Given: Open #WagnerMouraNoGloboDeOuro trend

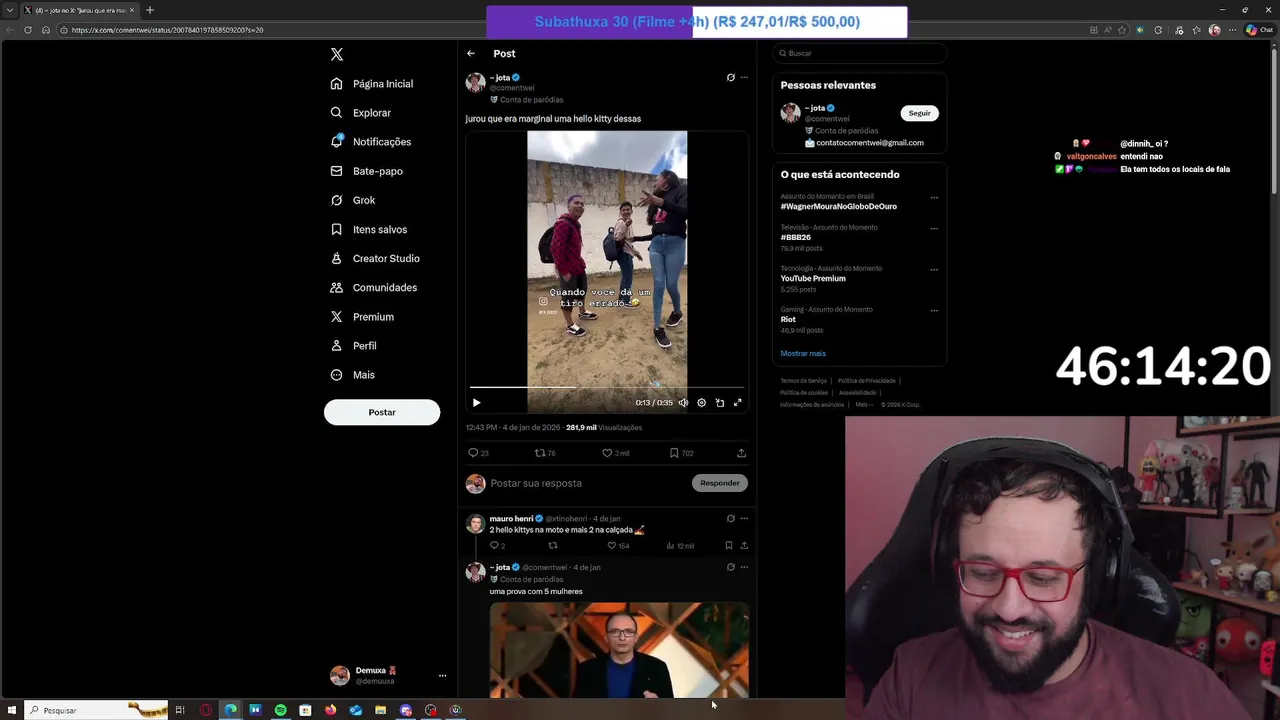Looking at the screenshot, I should click(839, 206).
